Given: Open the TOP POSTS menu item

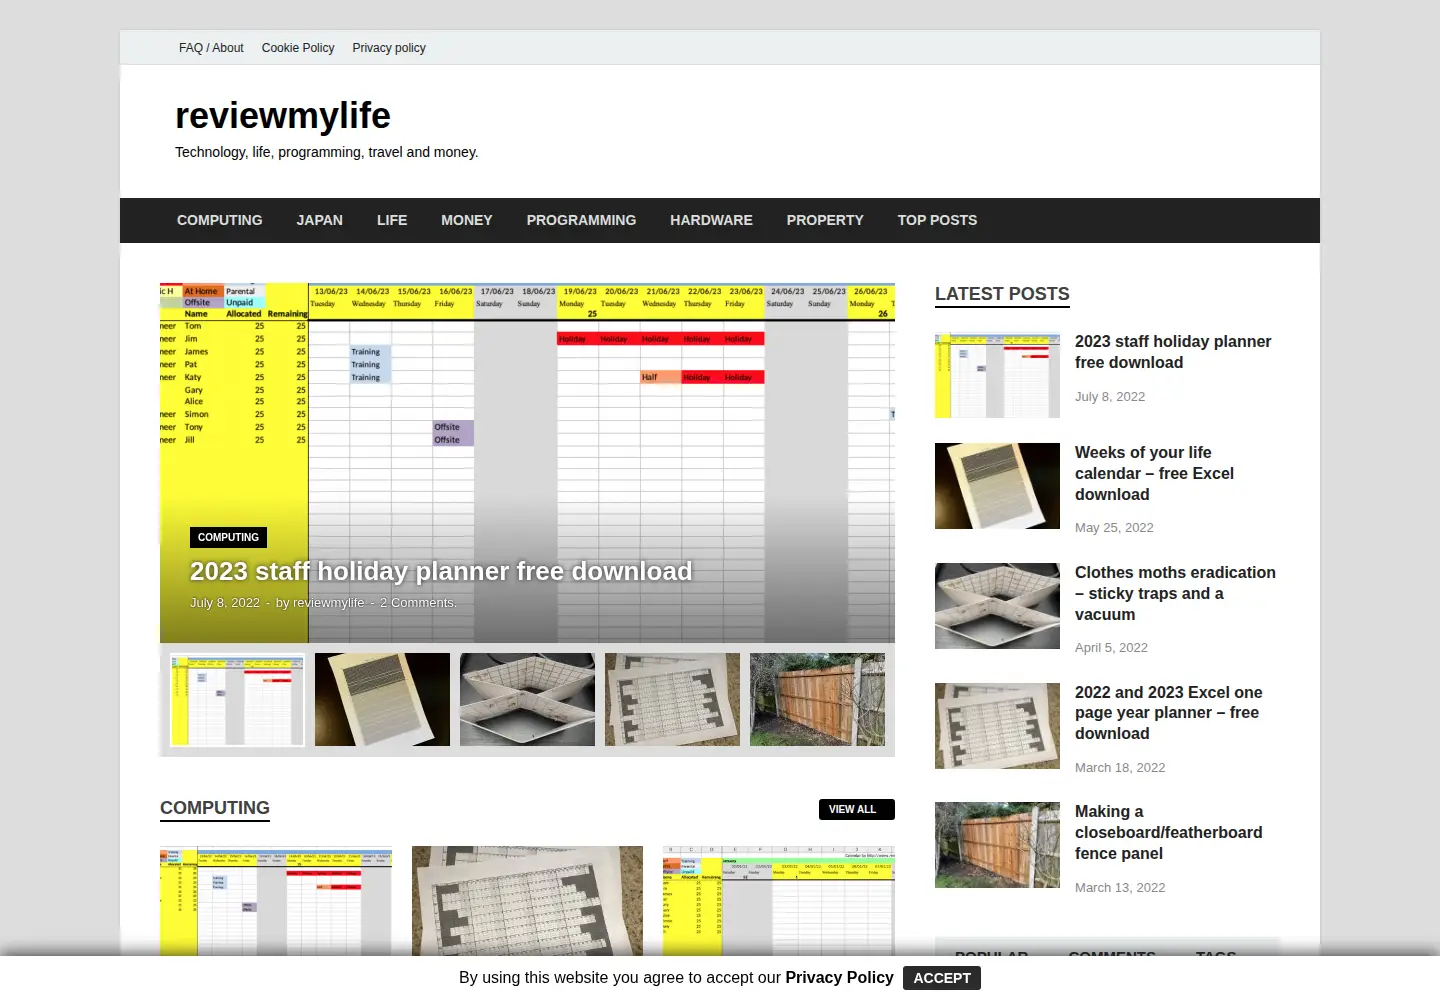Looking at the screenshot, I should [937, 220].
